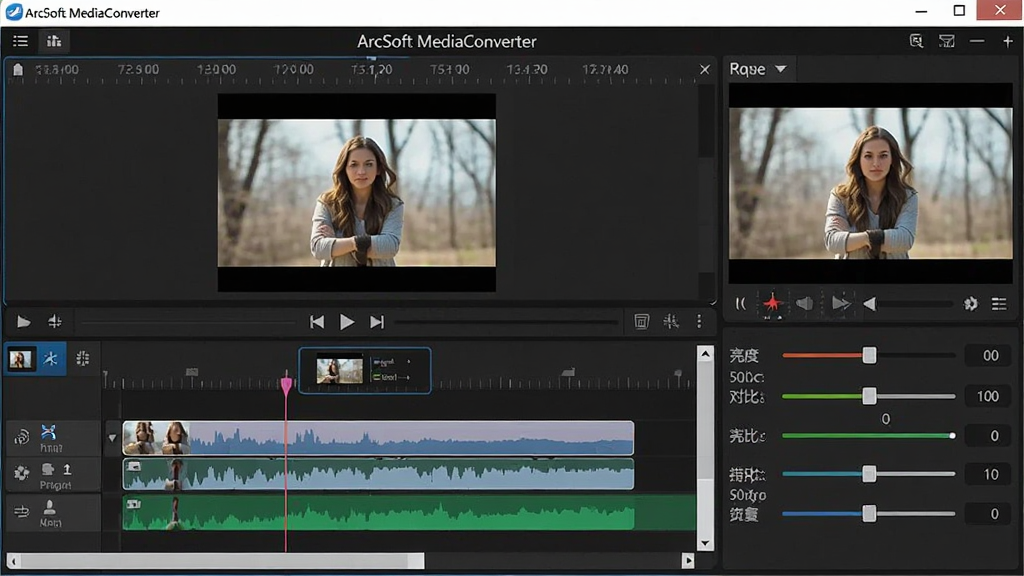Click the horizontal timeline scrollbar thumb
The height and width of the screenshot is (576, 1024).
[x=222, y=560]
